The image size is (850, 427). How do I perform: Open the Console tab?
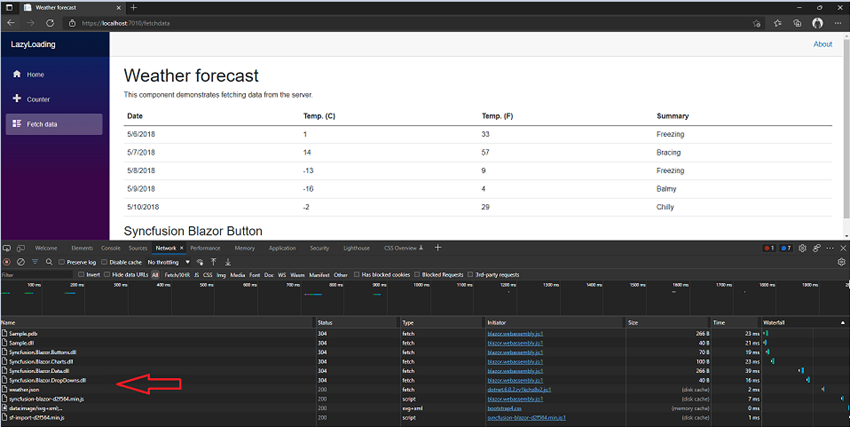click(x=111, y=248)
